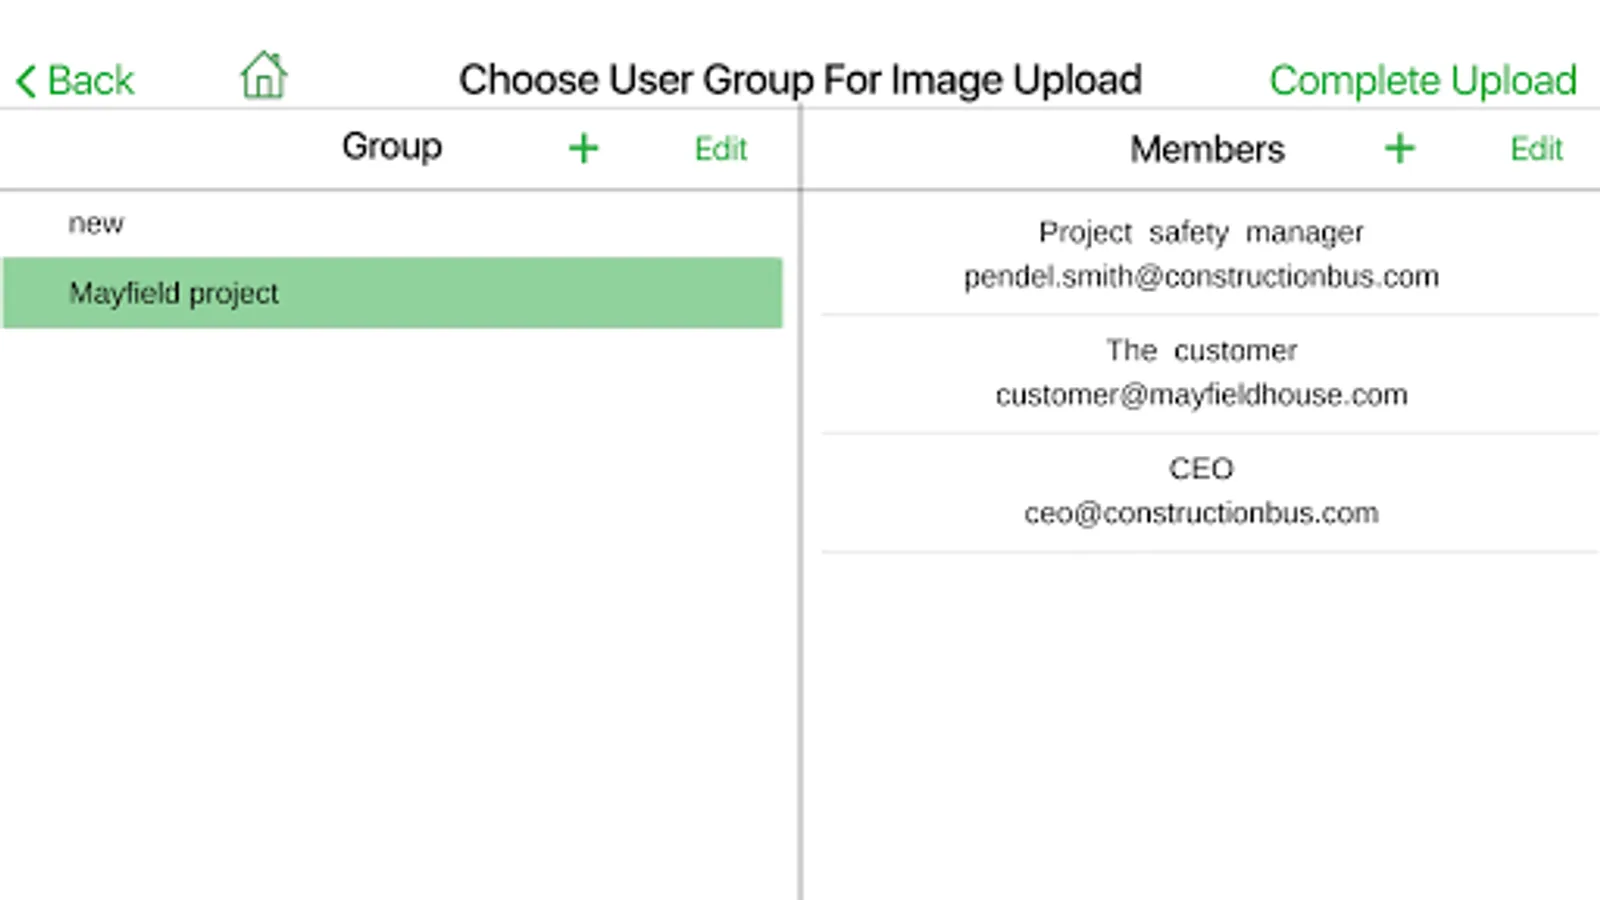Select the "new" group
The width and height of the screenshot is (1600, 900).
[96, 223]
